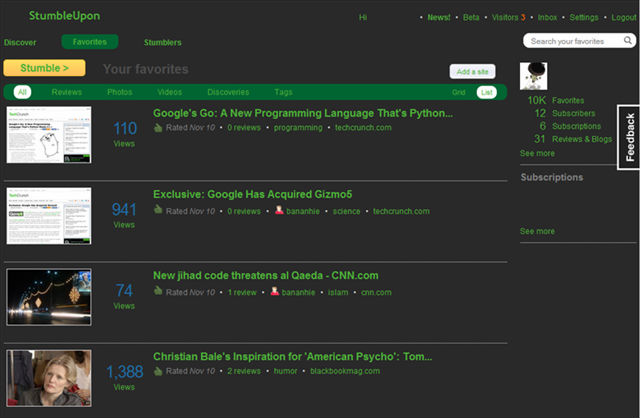Click the Logout link

[x=624, y=18]
